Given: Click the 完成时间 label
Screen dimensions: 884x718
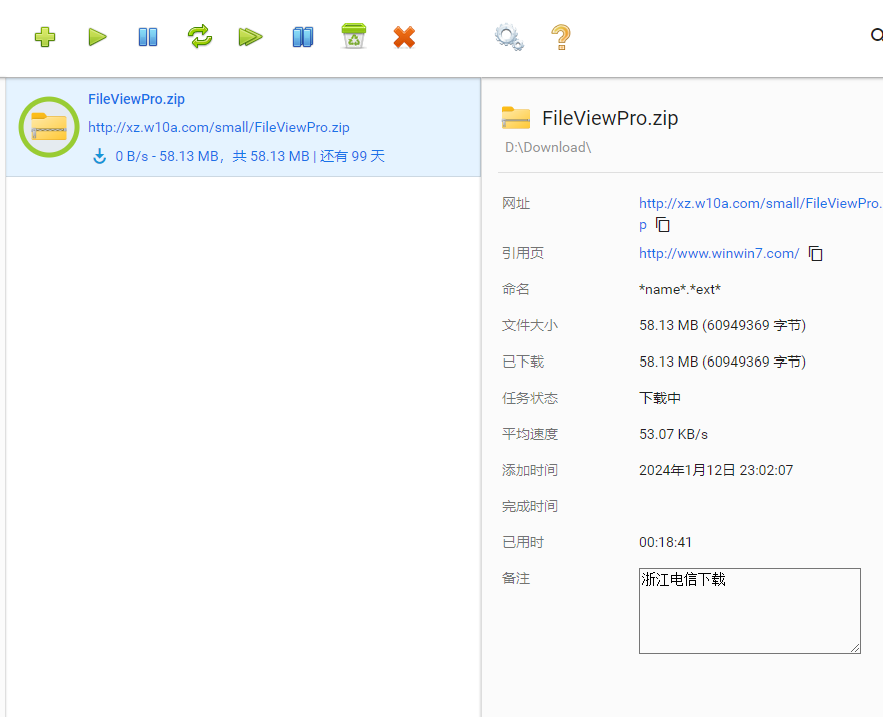Looking at the screenshot, I should (x=530, y=506).
